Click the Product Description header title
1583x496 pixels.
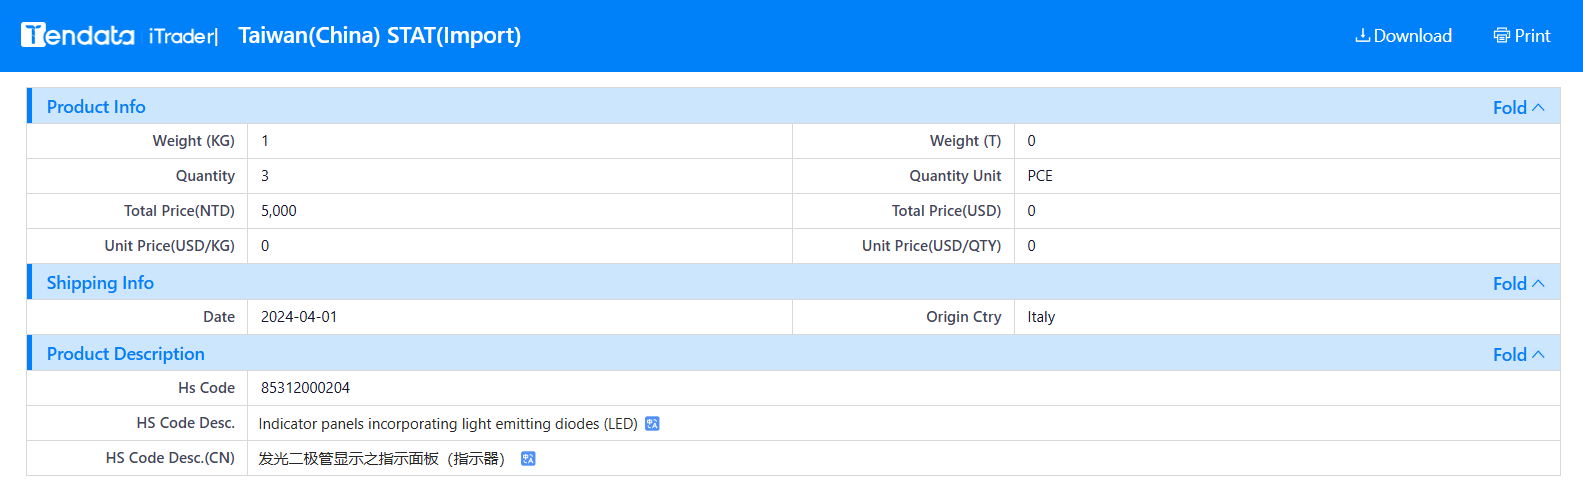(x=125, y=354)
